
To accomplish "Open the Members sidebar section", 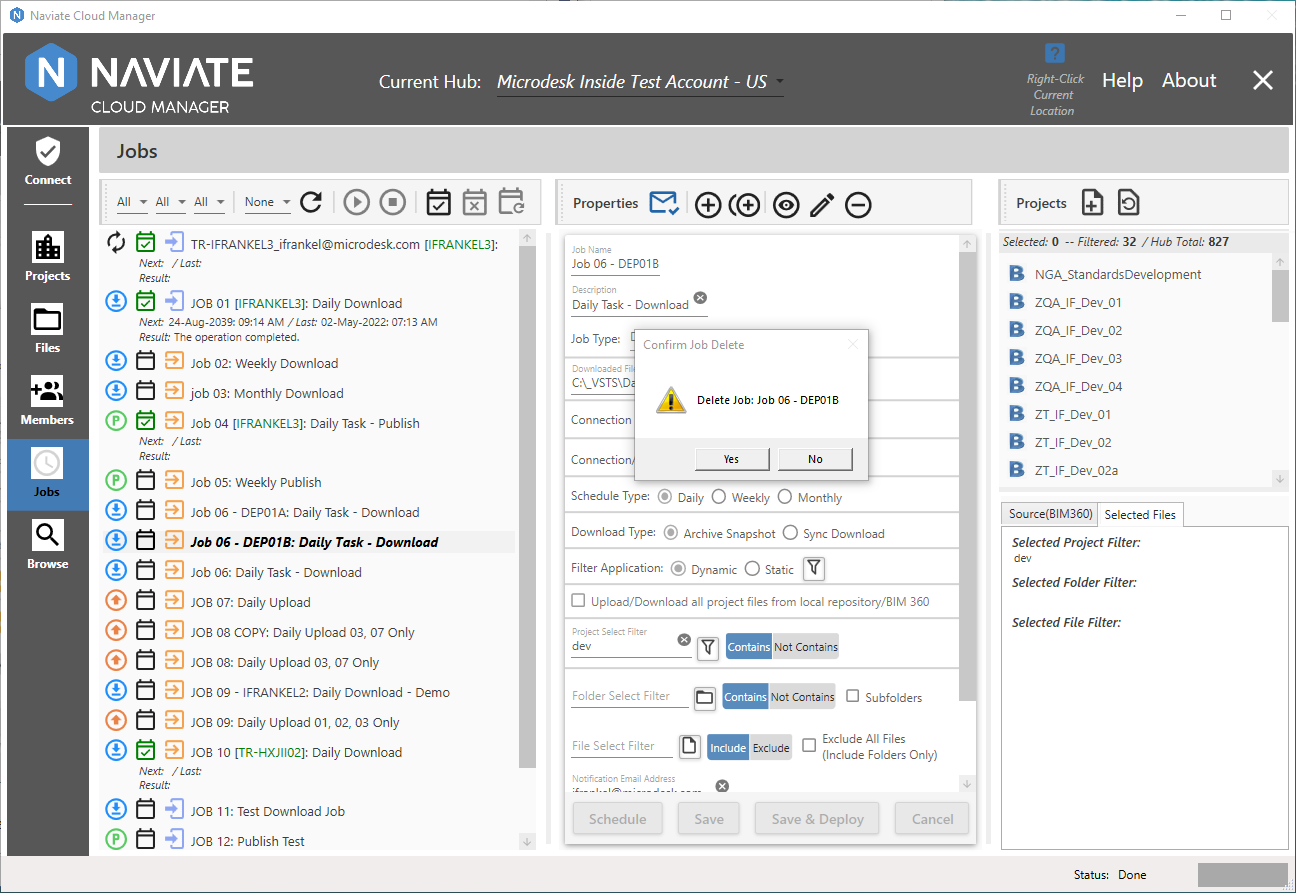I will [x=48, y=400].
